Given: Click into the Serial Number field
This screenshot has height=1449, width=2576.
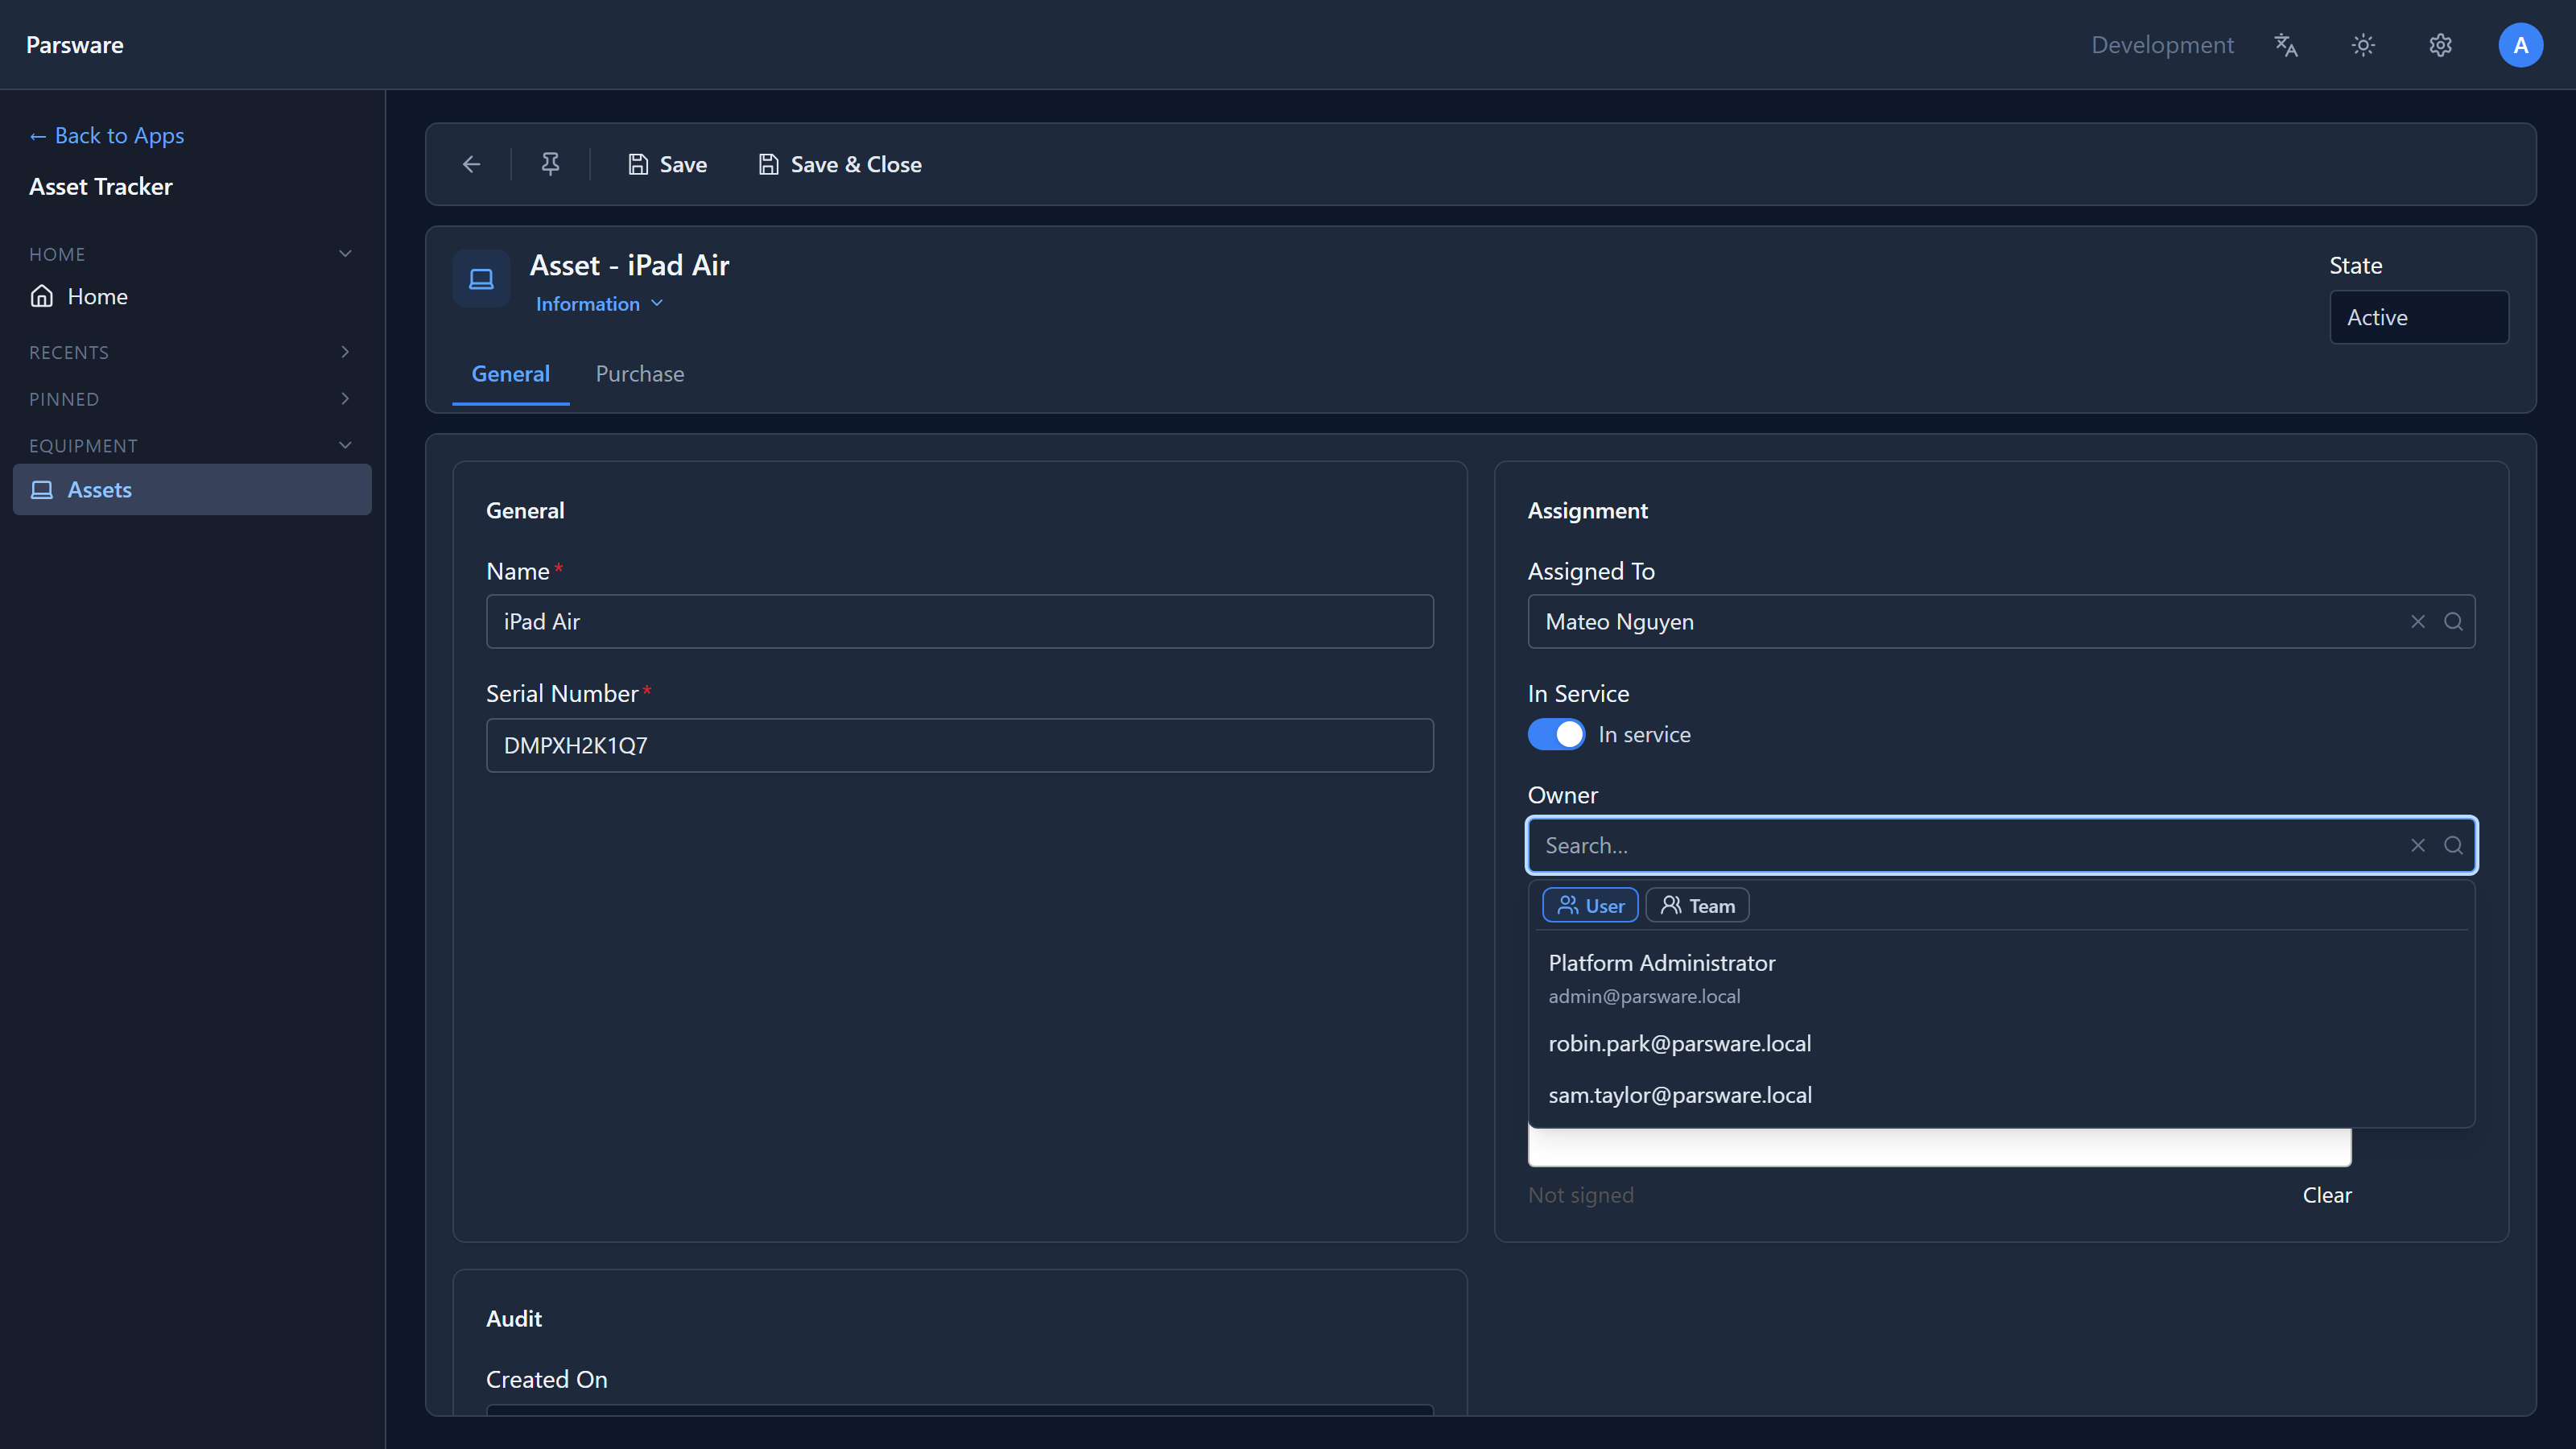Looking at the screenshot, I should 959,746.
